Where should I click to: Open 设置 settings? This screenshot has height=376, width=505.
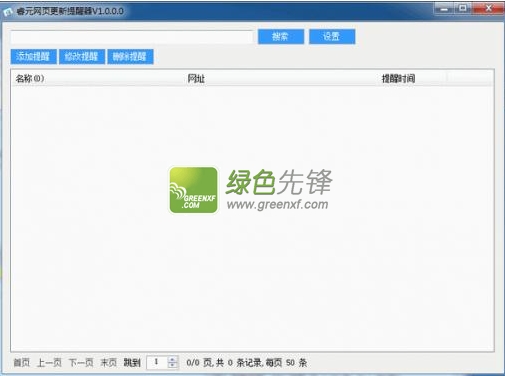332,36
